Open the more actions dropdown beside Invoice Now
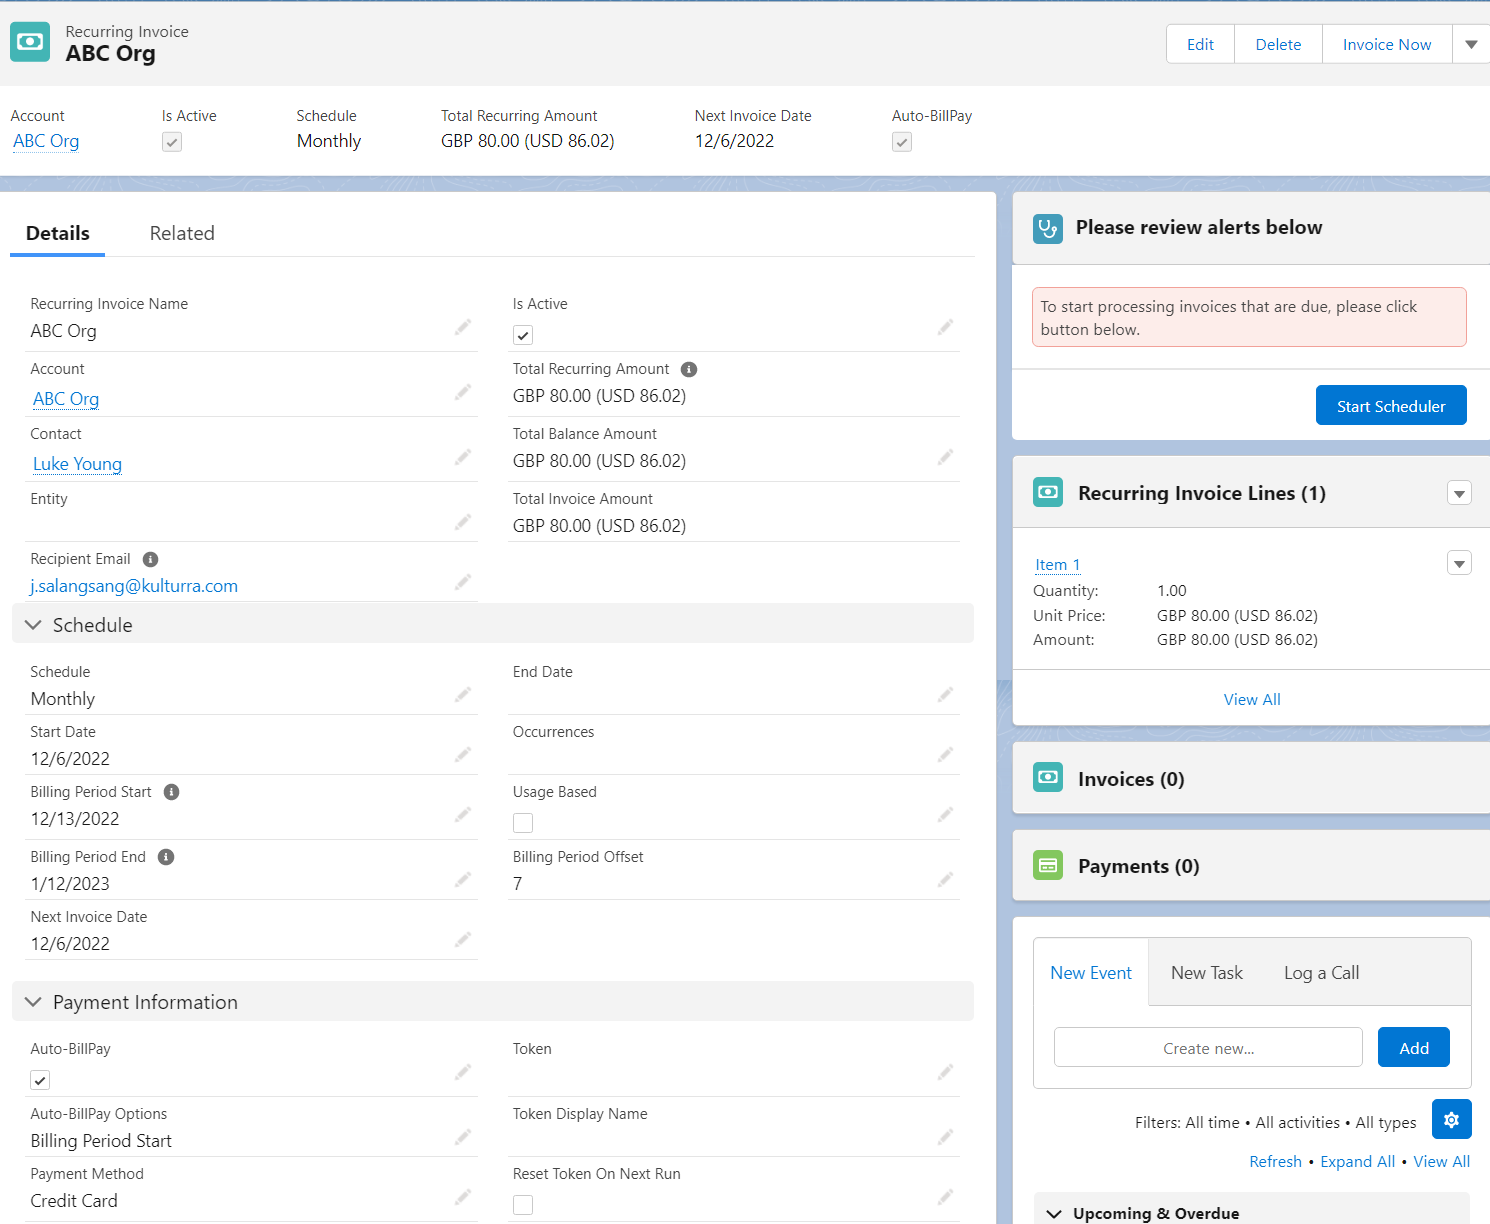The width and height of the screenshot is (1490, 1224). pyautogui.click(x=1471, y=44)
